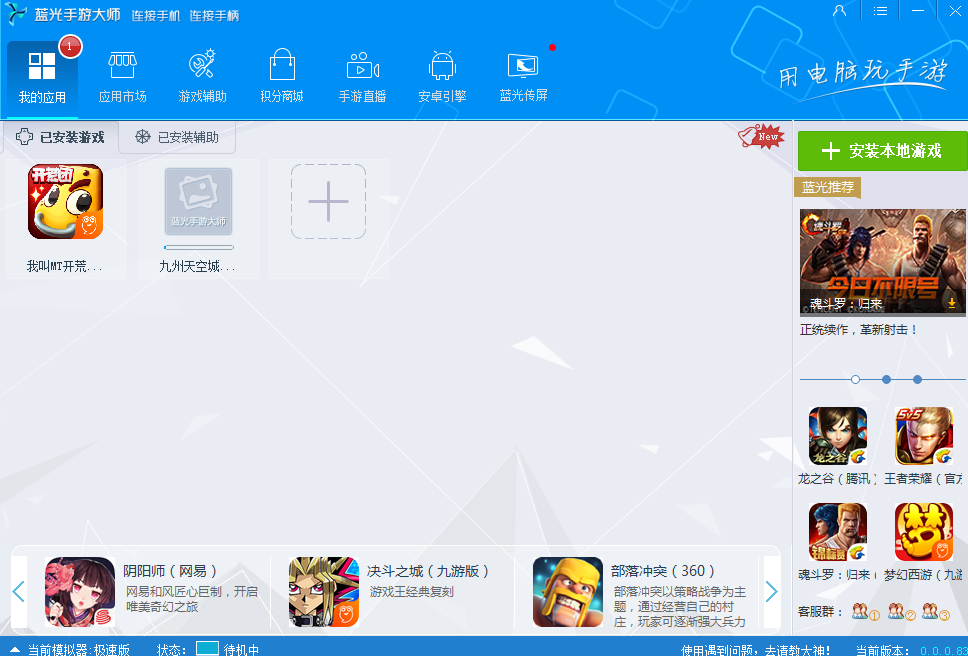This screenshot has width=968, height=656.
Task: Switch to the 已安装游戏 tab
Action: tap(60, 137)
